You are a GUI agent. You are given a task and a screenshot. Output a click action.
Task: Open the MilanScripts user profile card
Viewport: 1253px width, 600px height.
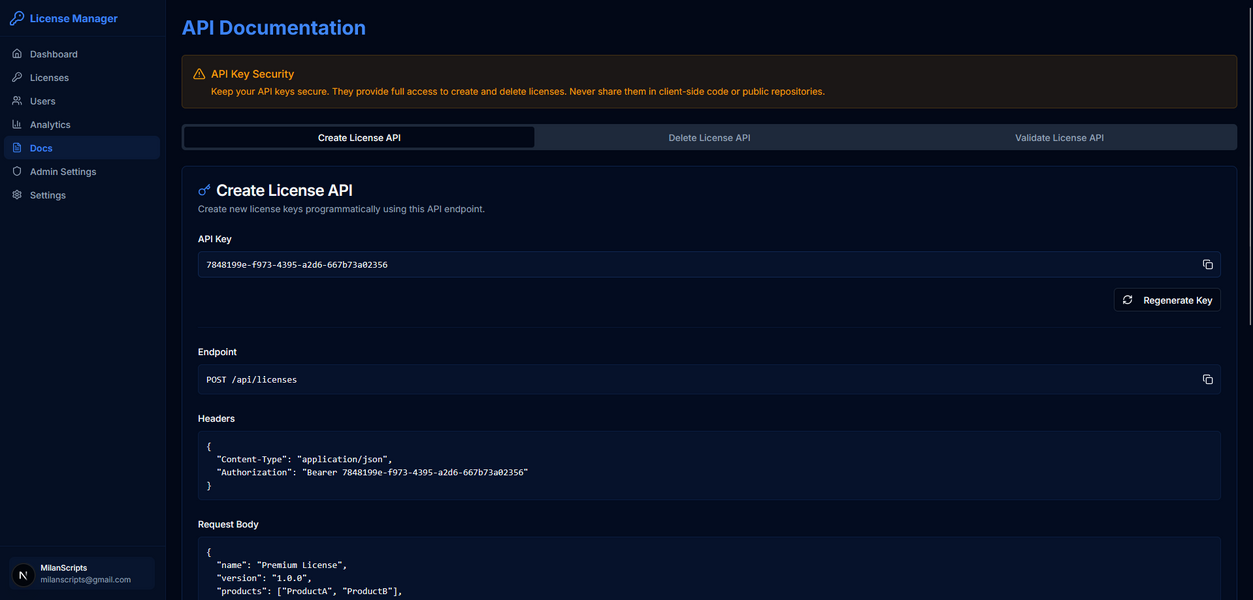point(81,574)
